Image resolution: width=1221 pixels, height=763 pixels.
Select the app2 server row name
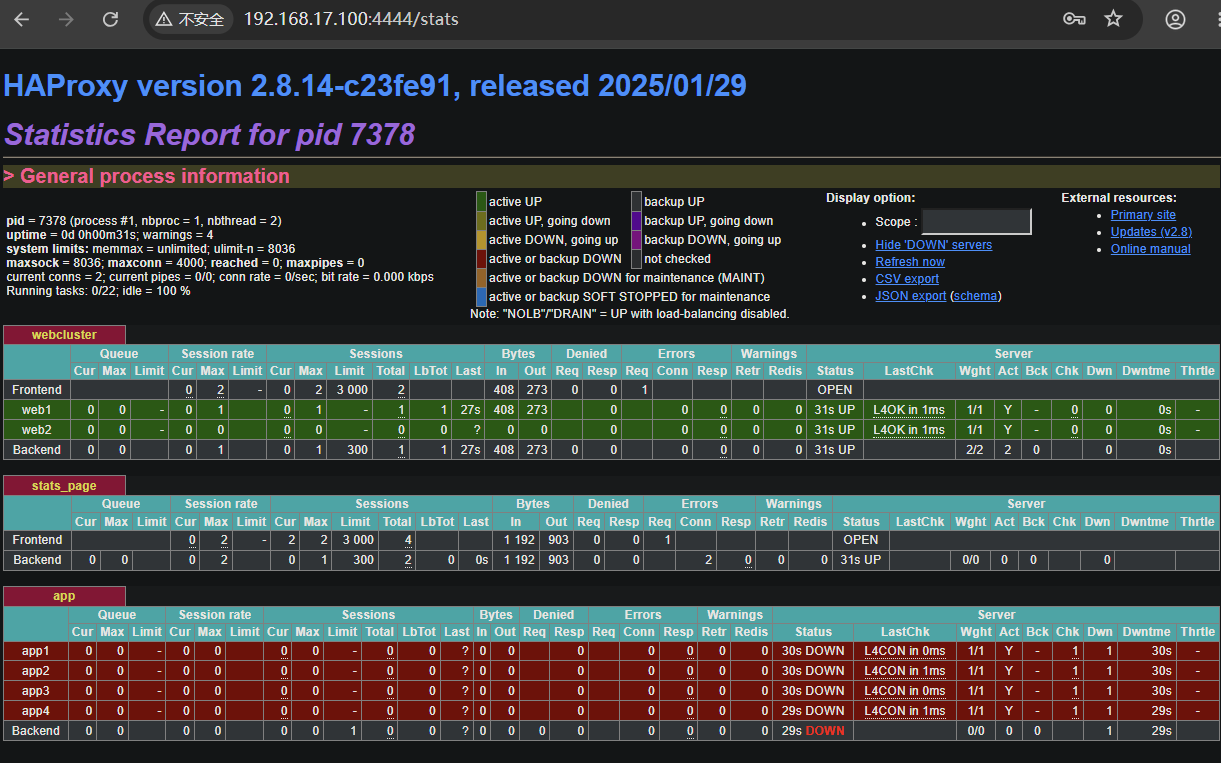pyautogui.click(x=36, y=671)
